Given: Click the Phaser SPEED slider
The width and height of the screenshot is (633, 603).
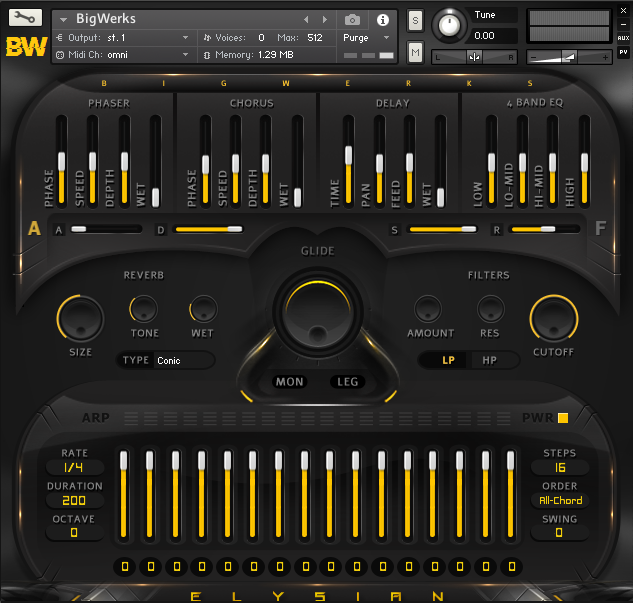Looking at the screenshot, I should (92, 161).
